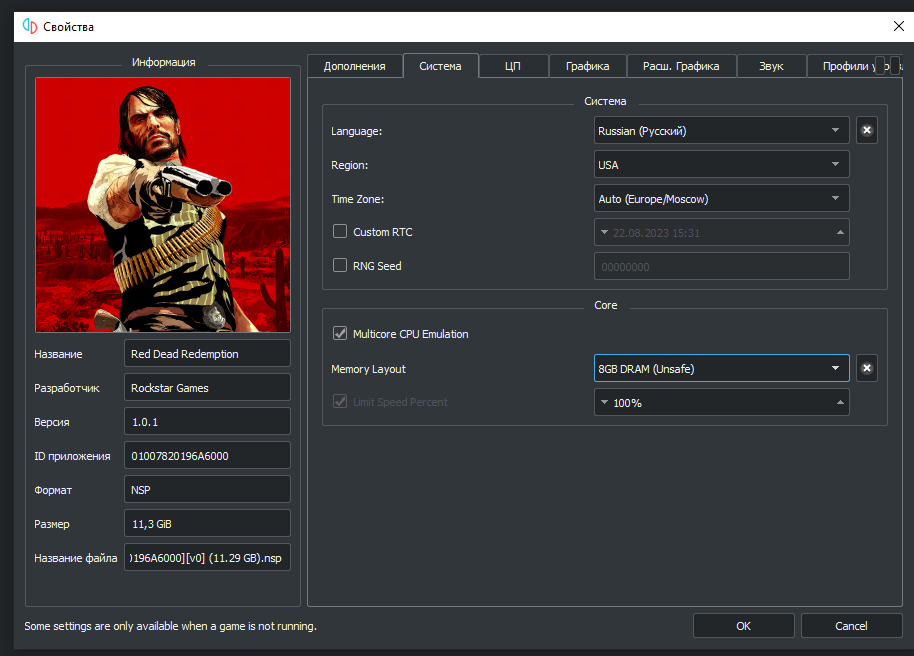Open the Memory Layout combo box
Screen dimensions: 914x656
721,369
